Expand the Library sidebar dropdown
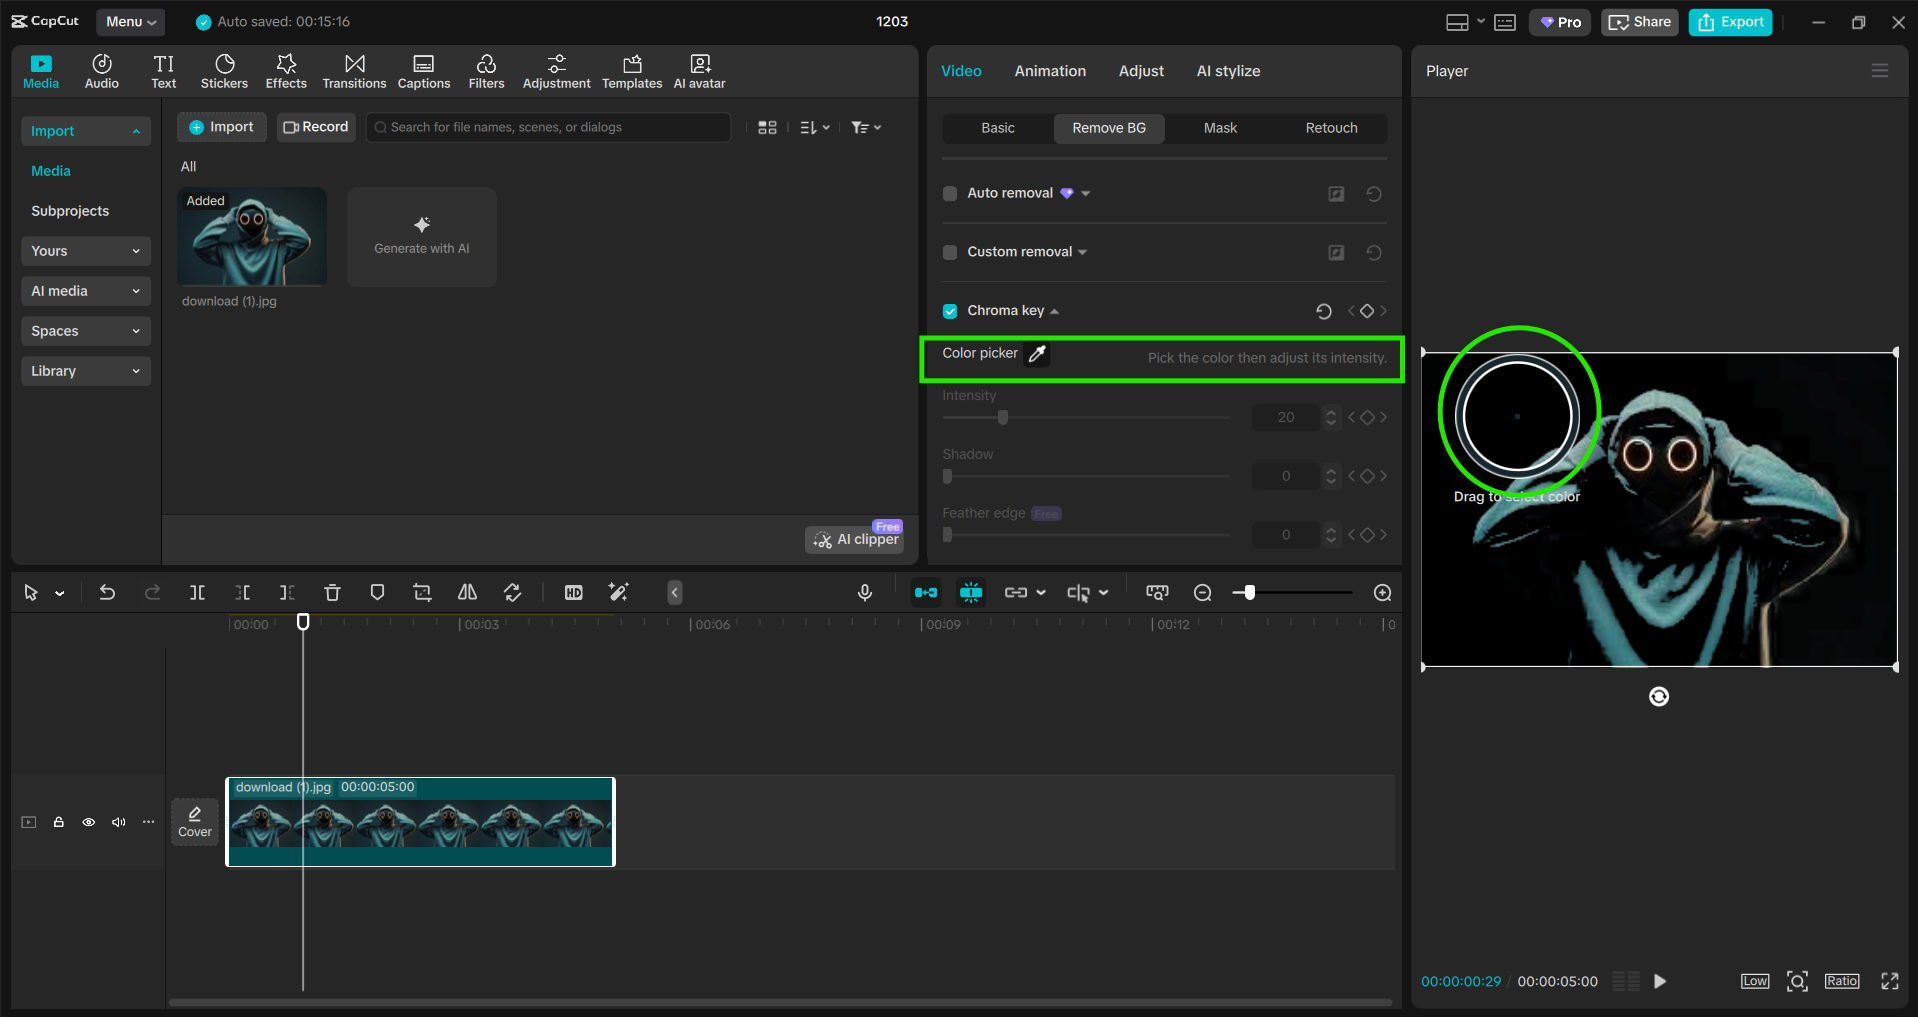This screenshot has width=1918, height=1017. 85,371
